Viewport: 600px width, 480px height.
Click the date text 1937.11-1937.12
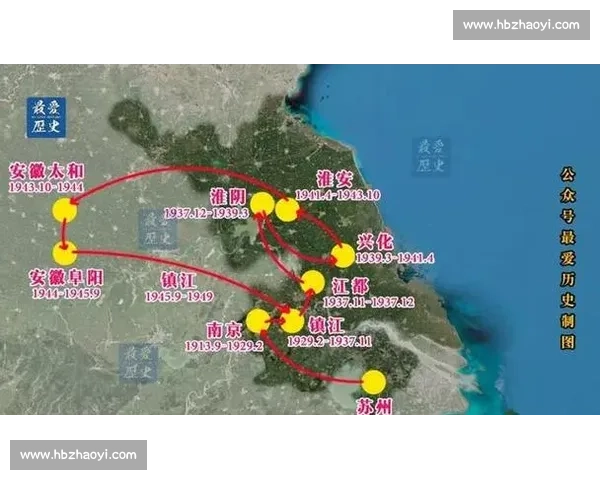pos(369,302)
